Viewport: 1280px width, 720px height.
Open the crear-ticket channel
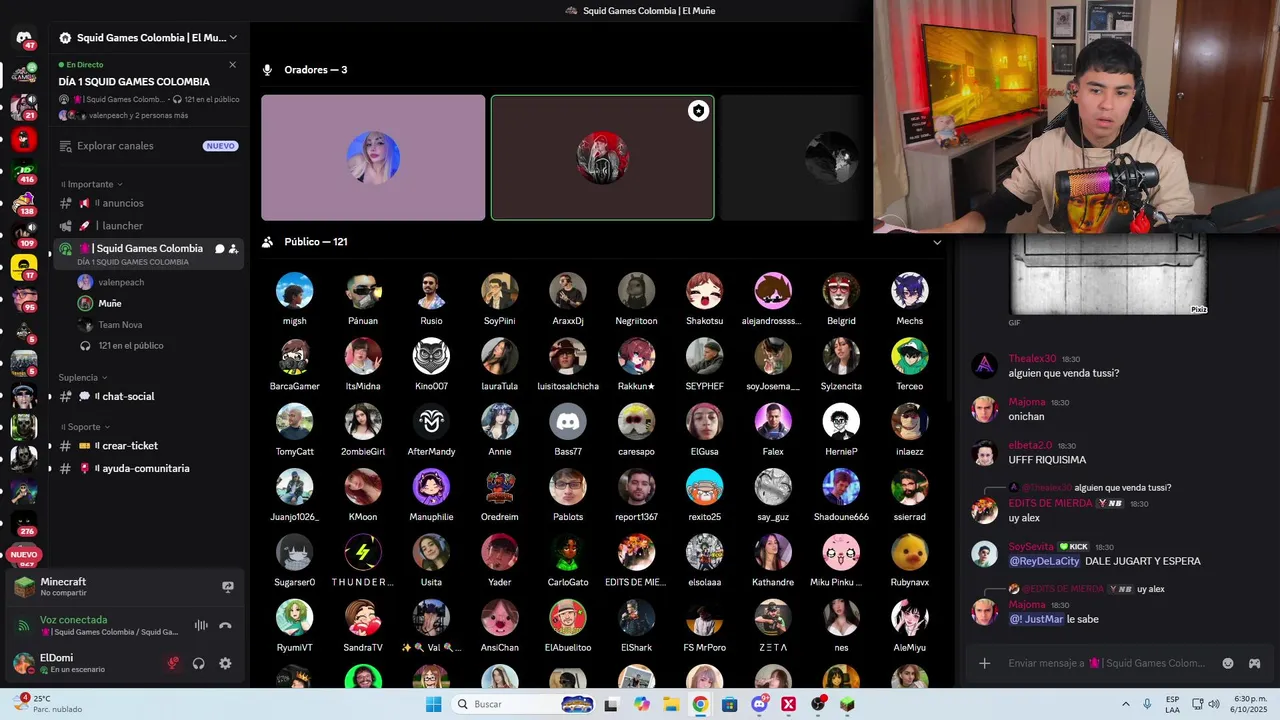coord(148,446)
